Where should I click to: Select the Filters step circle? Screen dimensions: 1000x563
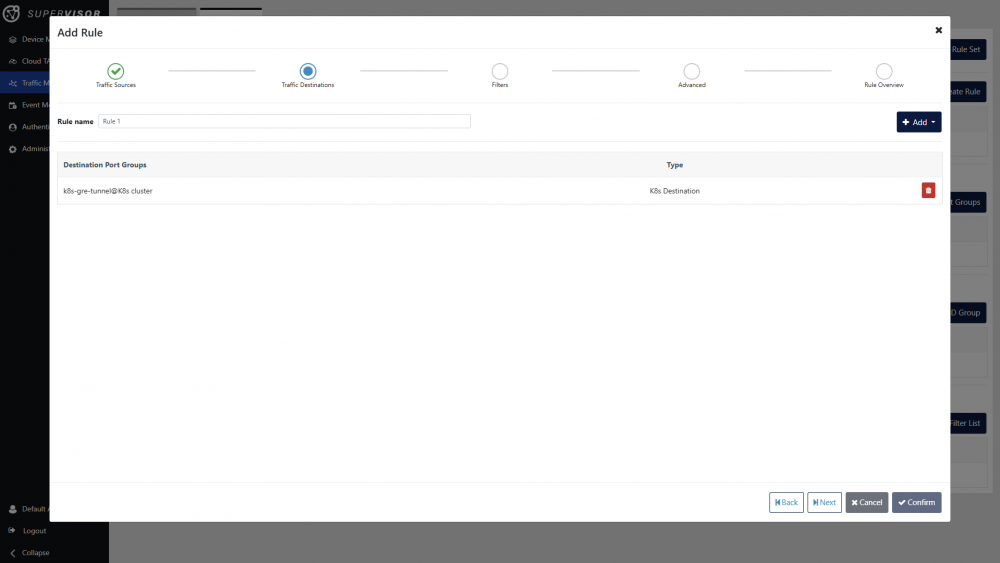(500, 71)
